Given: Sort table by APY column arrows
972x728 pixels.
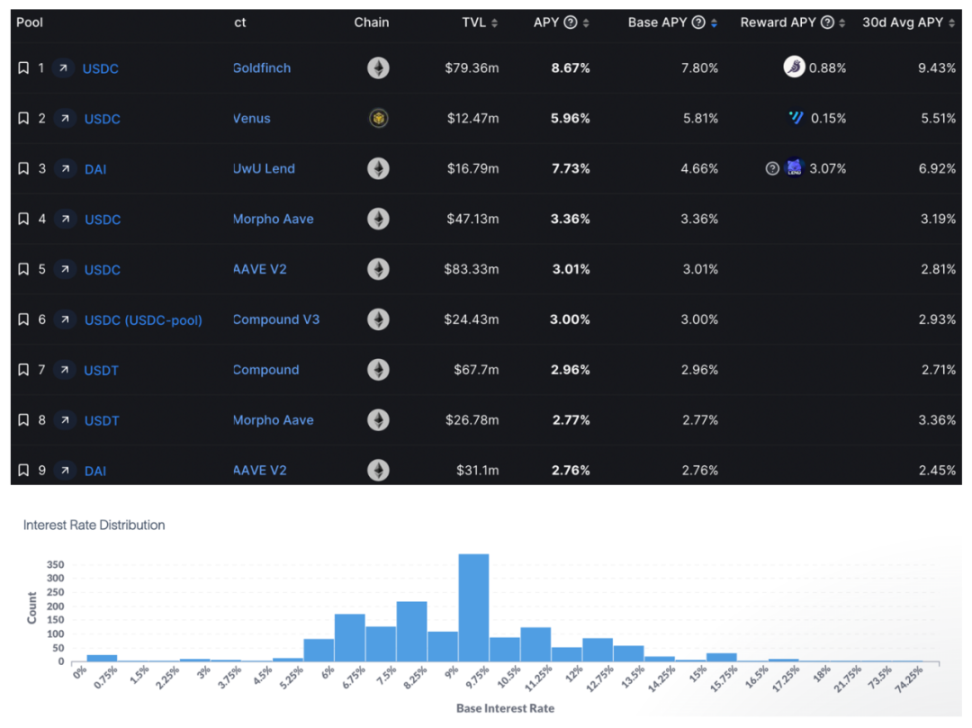Looking at the screenshot, I should pyautogui.click(x=586, y=23).
